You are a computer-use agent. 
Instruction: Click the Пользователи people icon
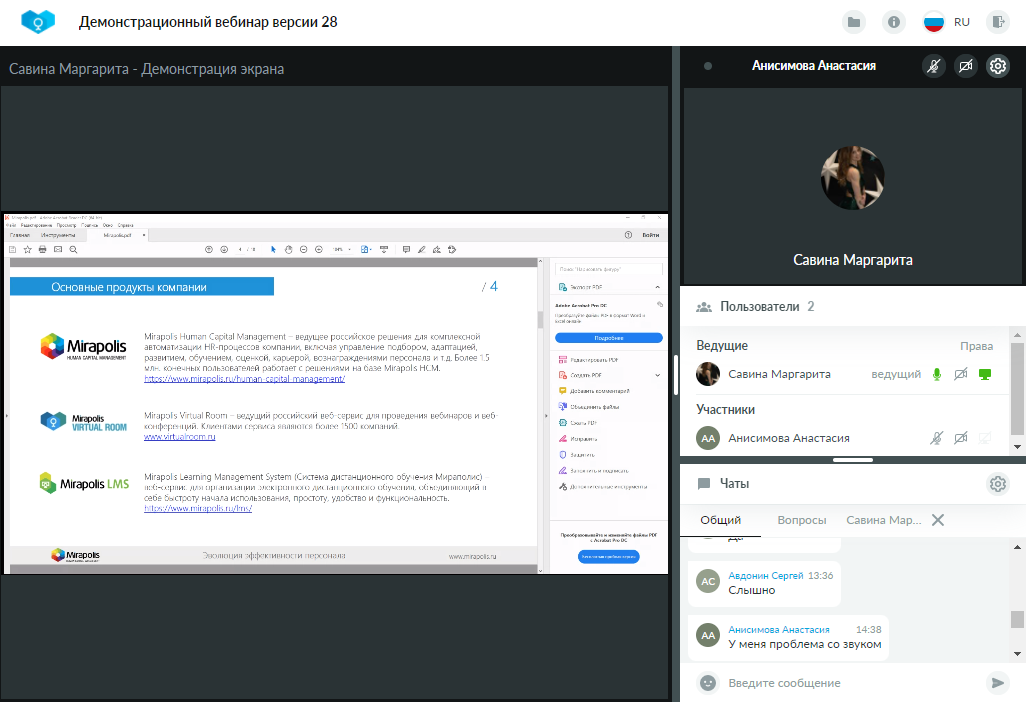pos(703,307)
